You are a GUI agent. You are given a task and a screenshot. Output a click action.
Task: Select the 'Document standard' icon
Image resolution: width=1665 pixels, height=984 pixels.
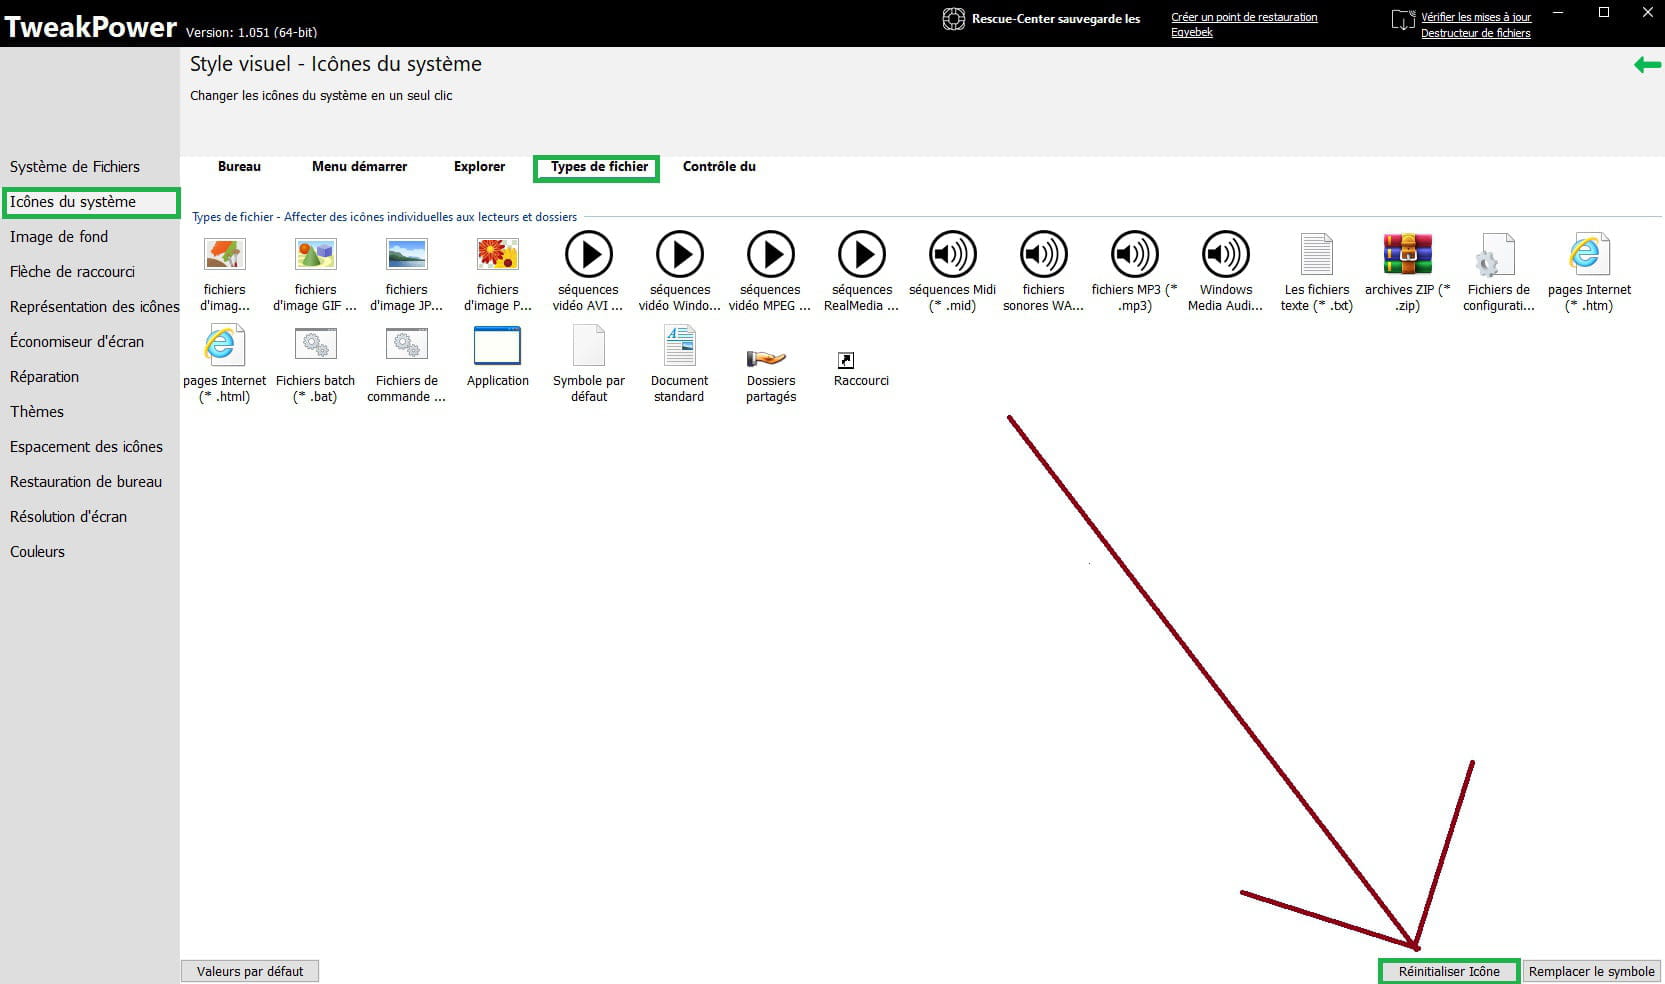tap(679, 346)
